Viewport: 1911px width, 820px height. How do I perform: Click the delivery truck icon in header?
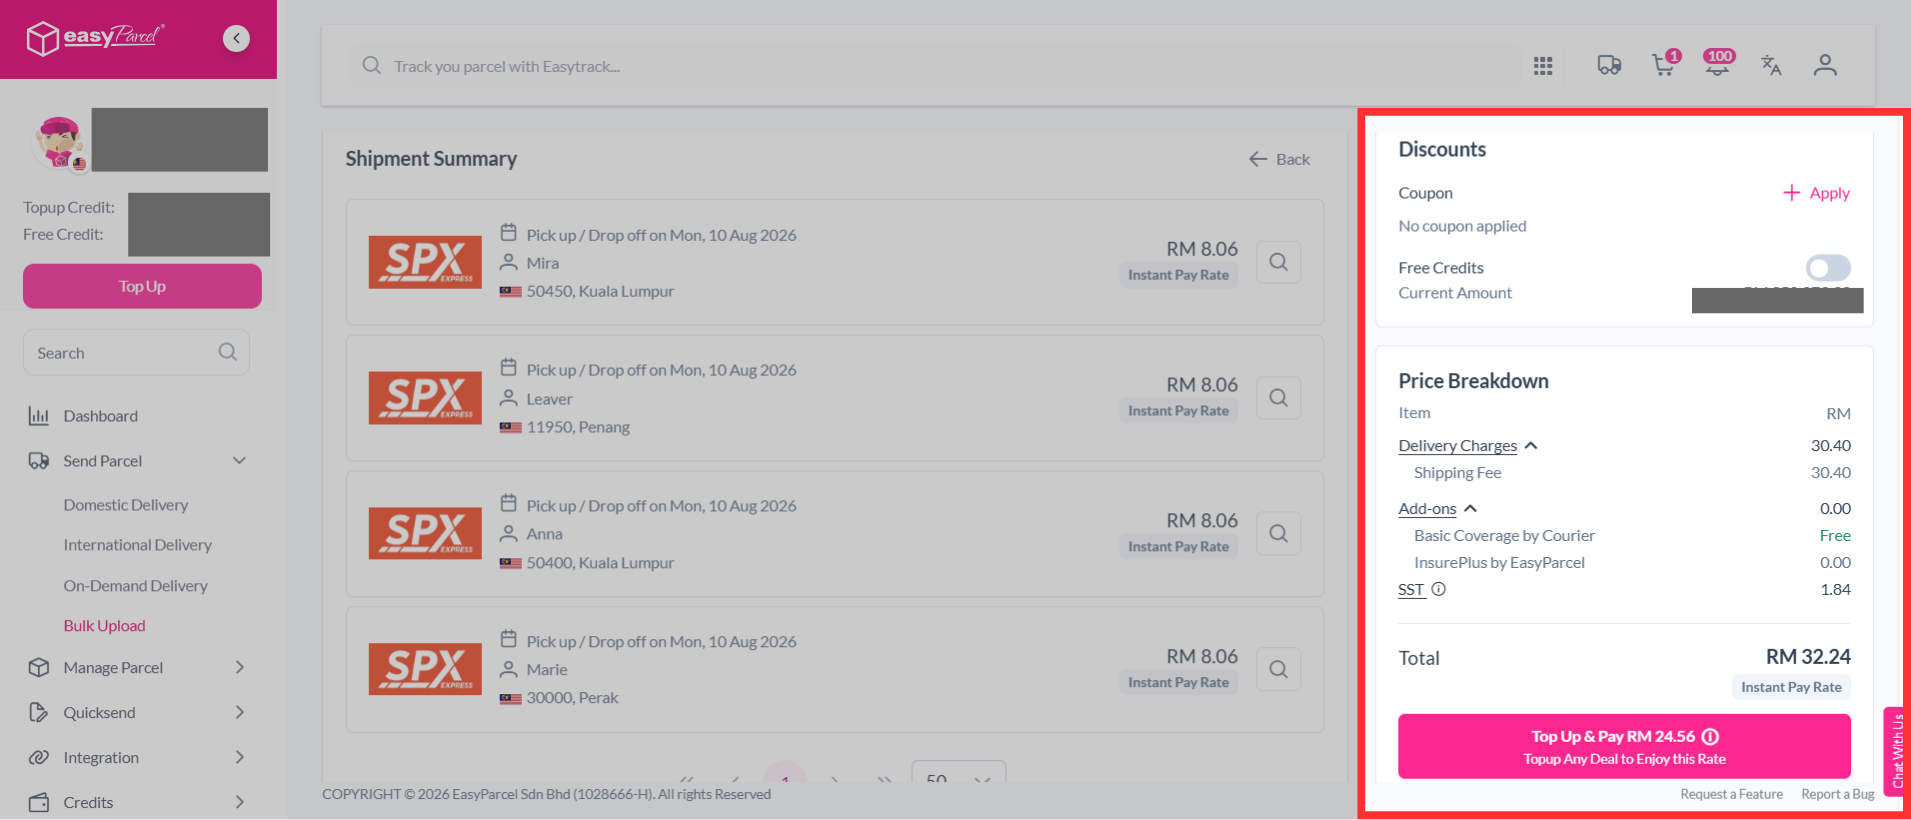[x=1609, y=66]
